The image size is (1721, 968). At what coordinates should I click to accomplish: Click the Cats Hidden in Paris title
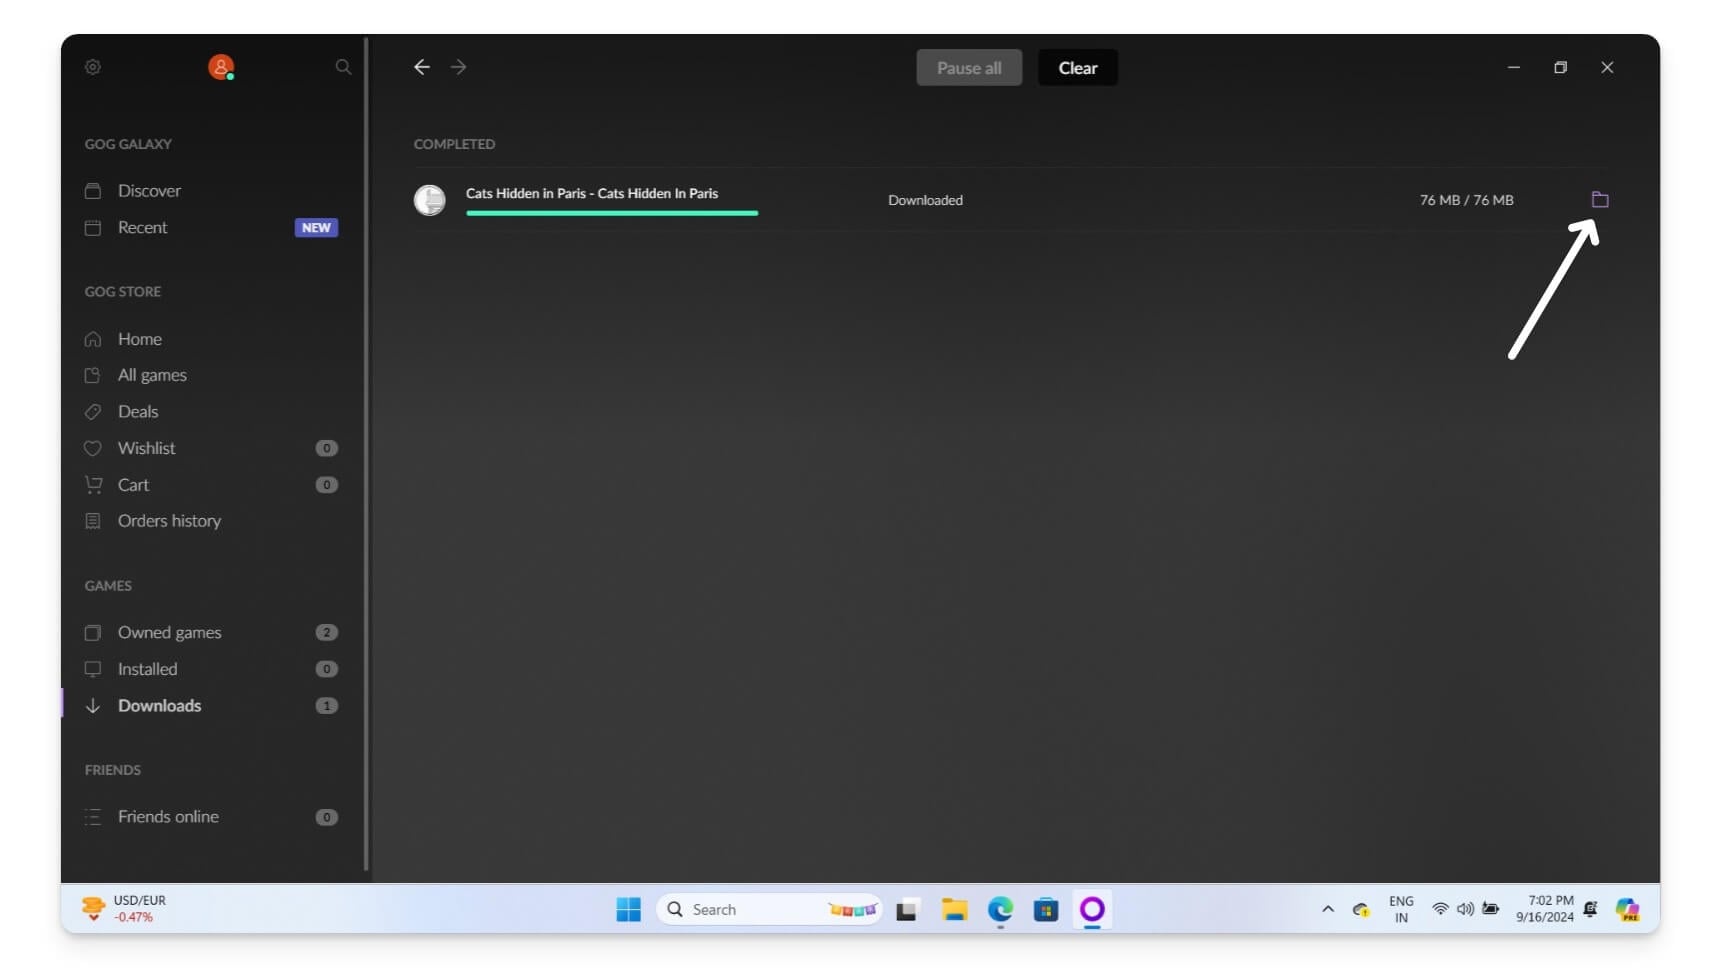pyautogui.click(x=592, y=193)
